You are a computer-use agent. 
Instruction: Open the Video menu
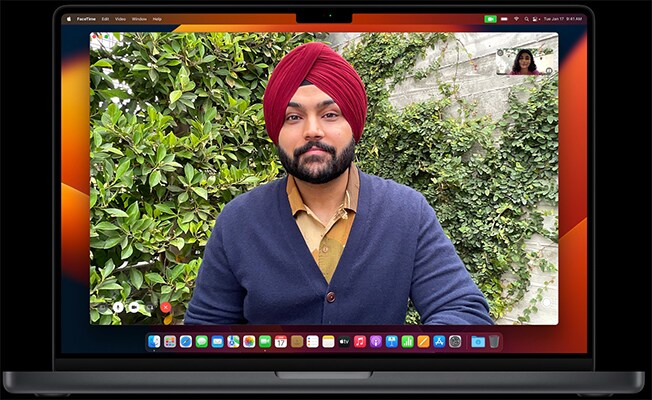tap(120, 18)
